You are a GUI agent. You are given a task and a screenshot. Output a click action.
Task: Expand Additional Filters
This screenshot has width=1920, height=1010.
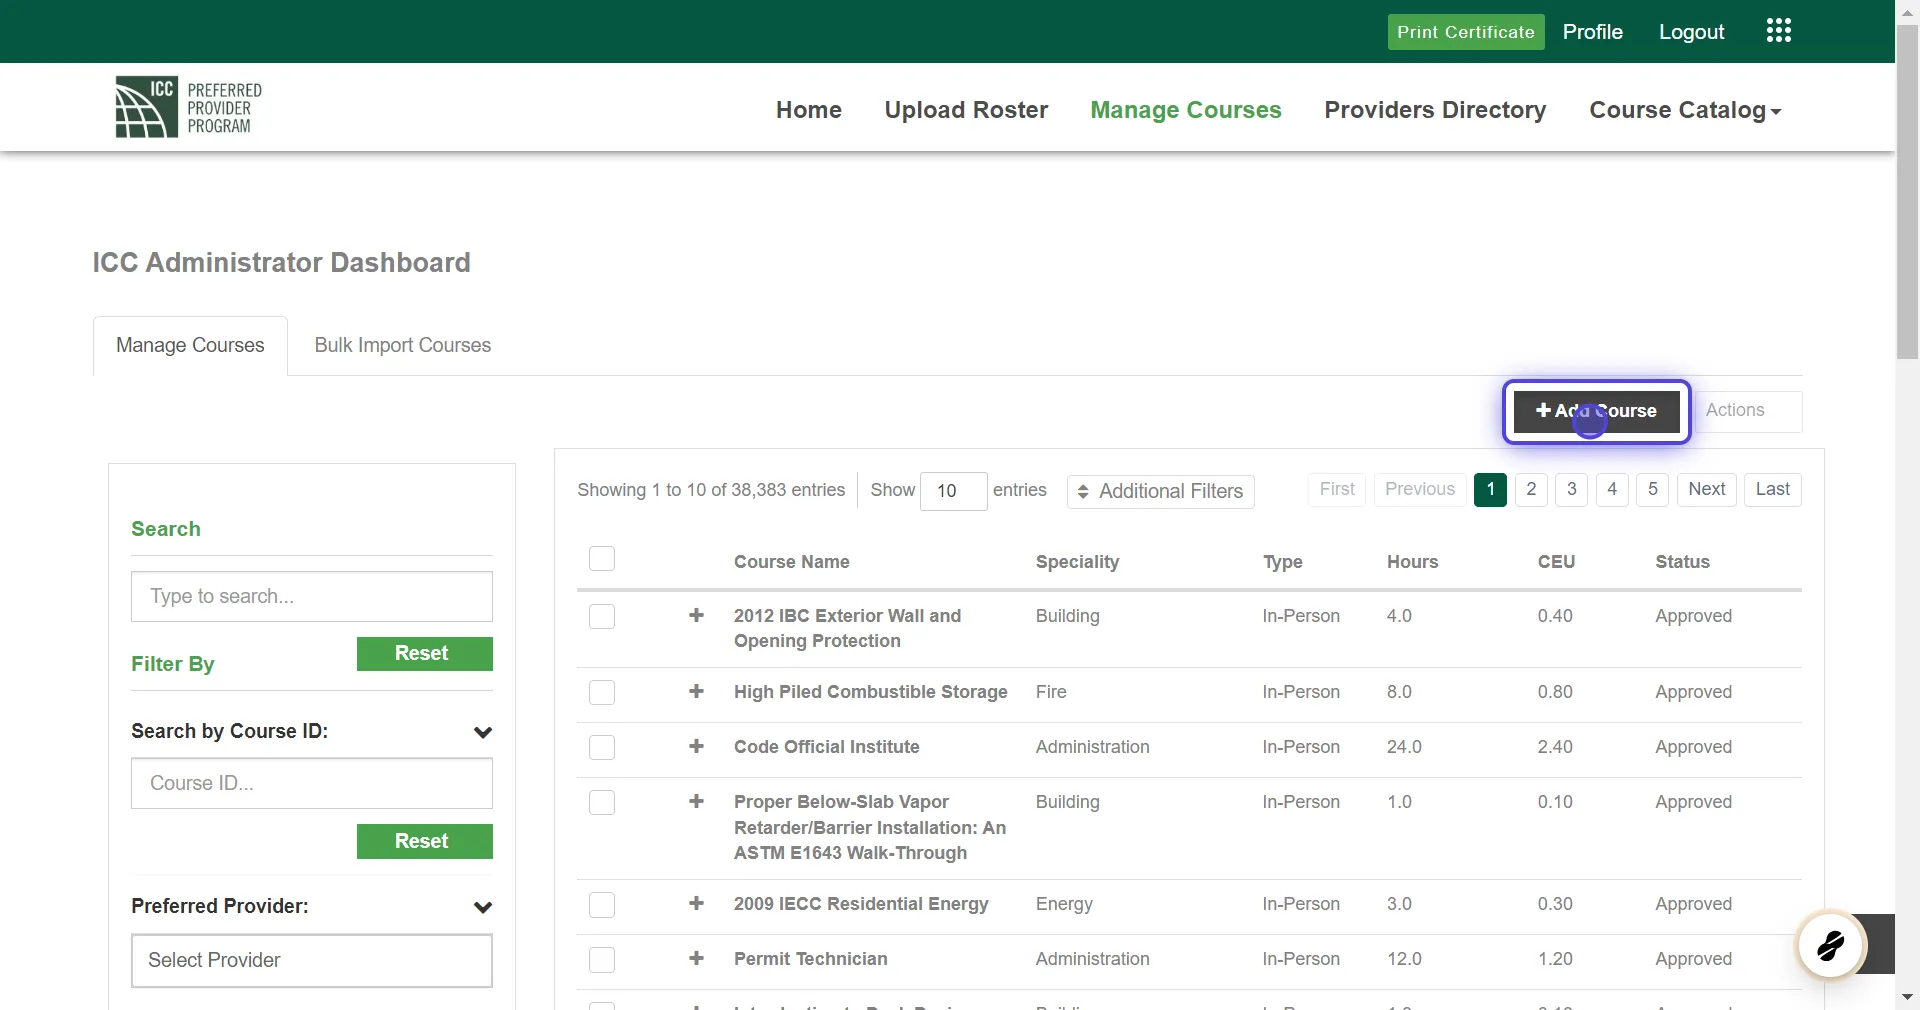coord(1160,491)
